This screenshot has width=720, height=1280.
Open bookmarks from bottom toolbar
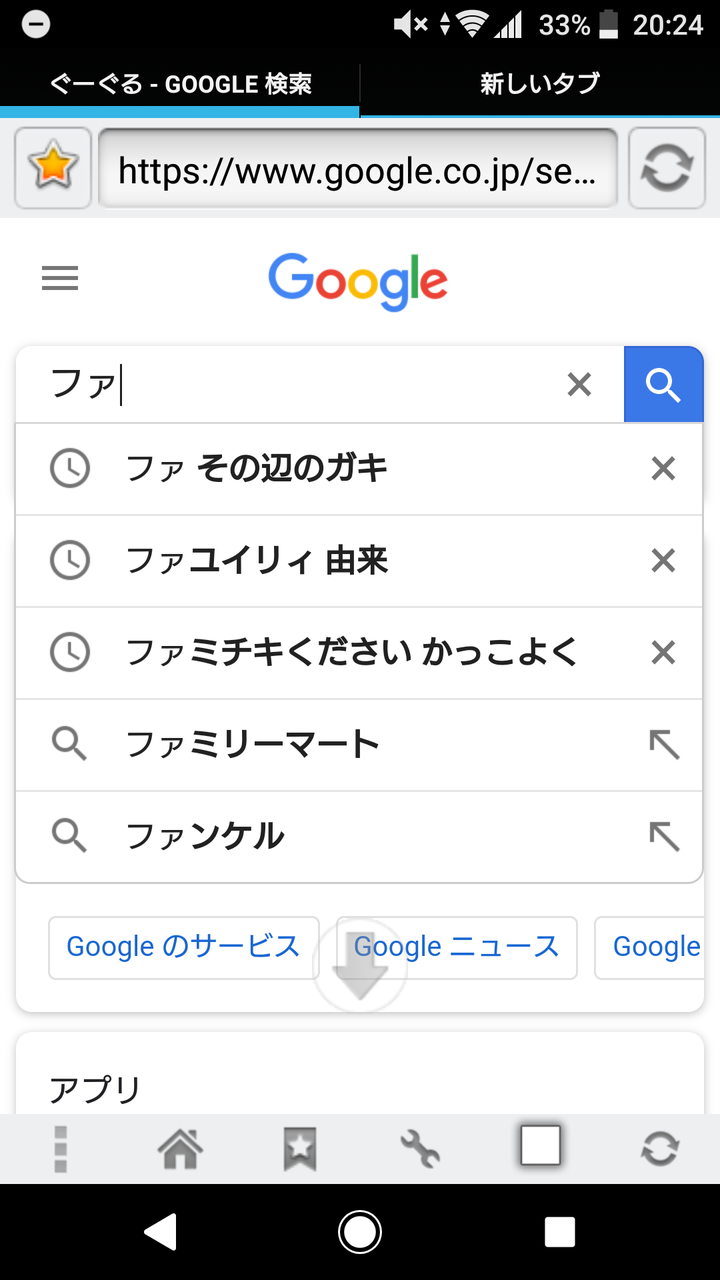[300, 1148]
